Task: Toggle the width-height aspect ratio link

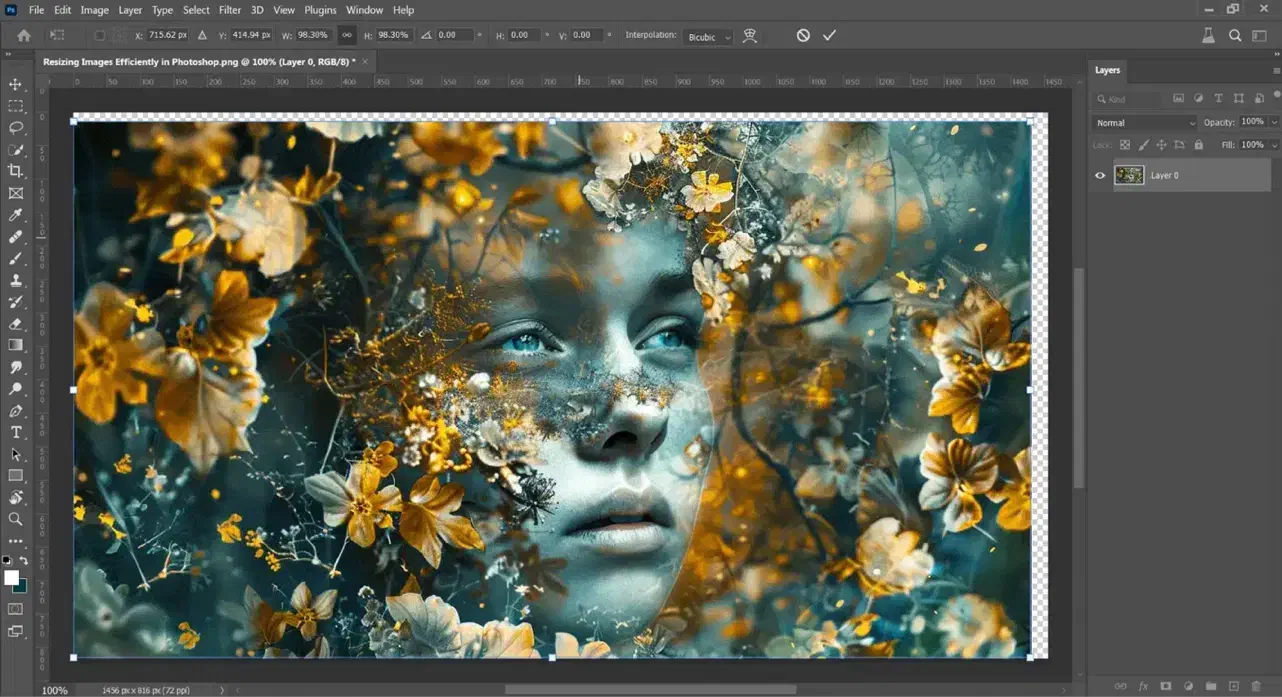Action: click(x=347, y=35)
